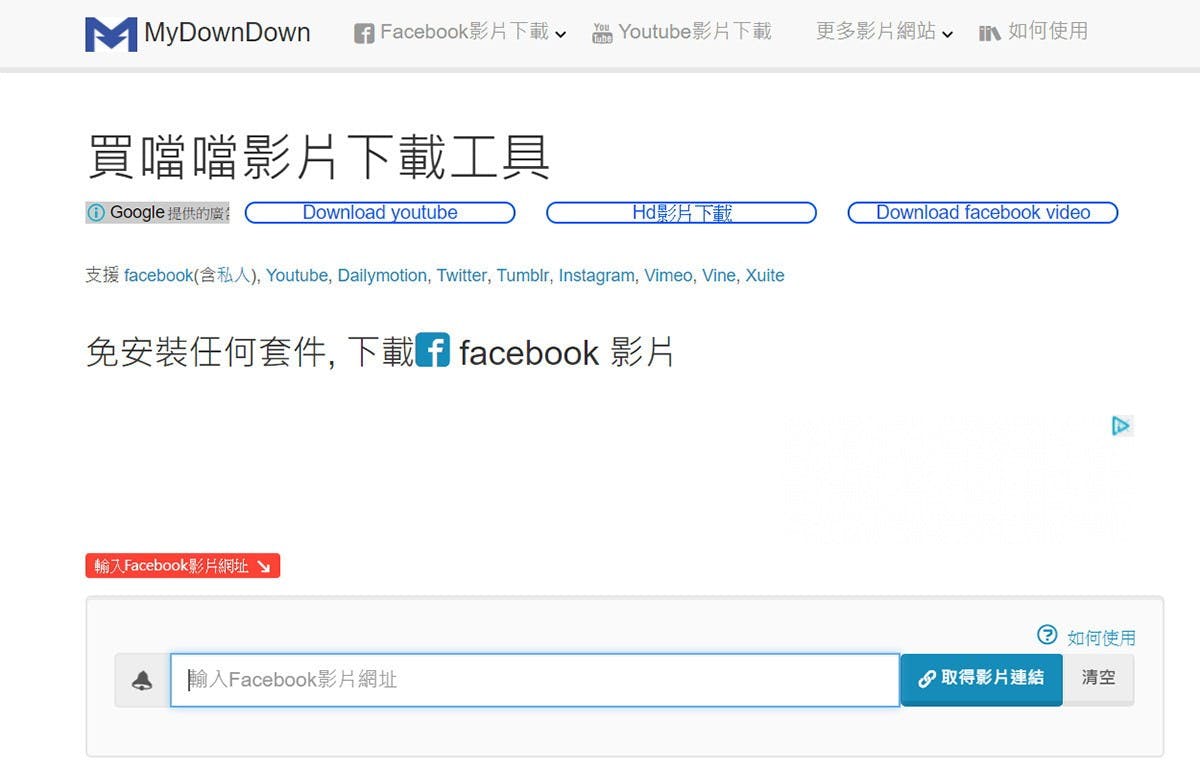1200x770 pixels.
Task: Open the Youtube supported-site link
Action: (x=296, y=276)
